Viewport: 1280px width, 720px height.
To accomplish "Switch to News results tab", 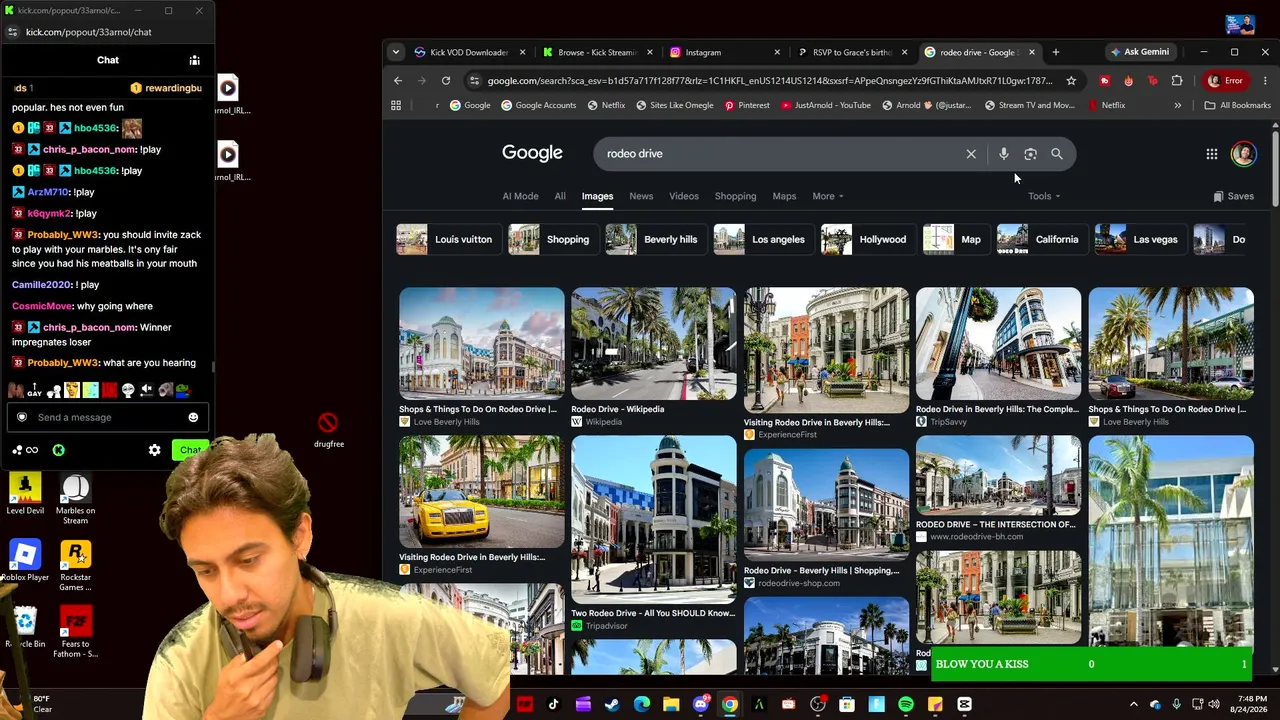I will pyautogui.click(x=641, y=196).
